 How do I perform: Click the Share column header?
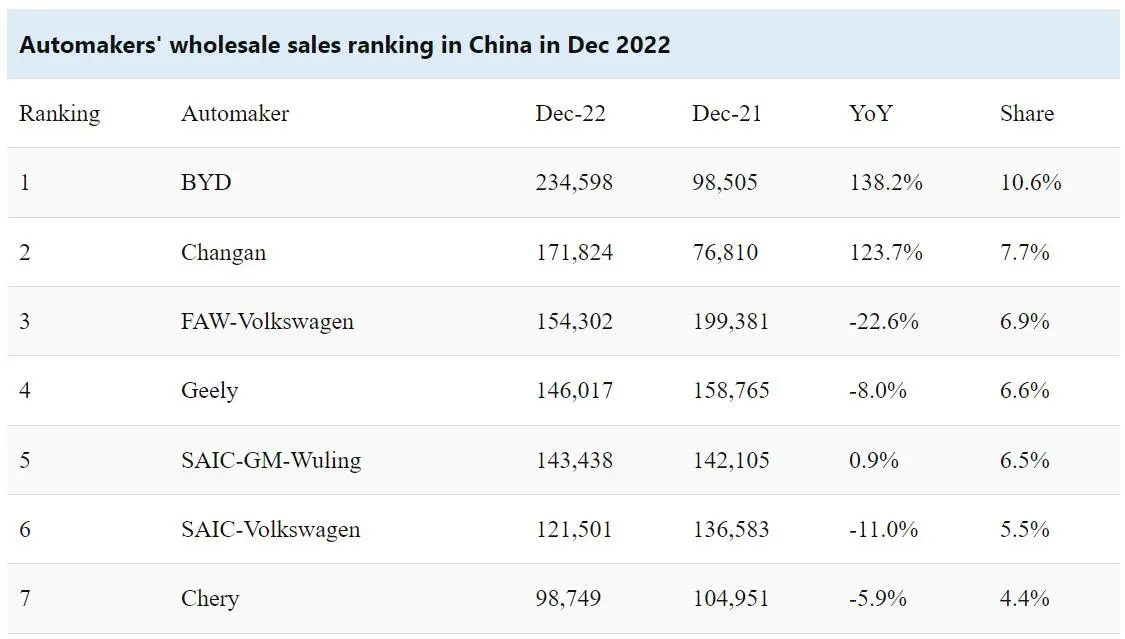pos(1027,114)
